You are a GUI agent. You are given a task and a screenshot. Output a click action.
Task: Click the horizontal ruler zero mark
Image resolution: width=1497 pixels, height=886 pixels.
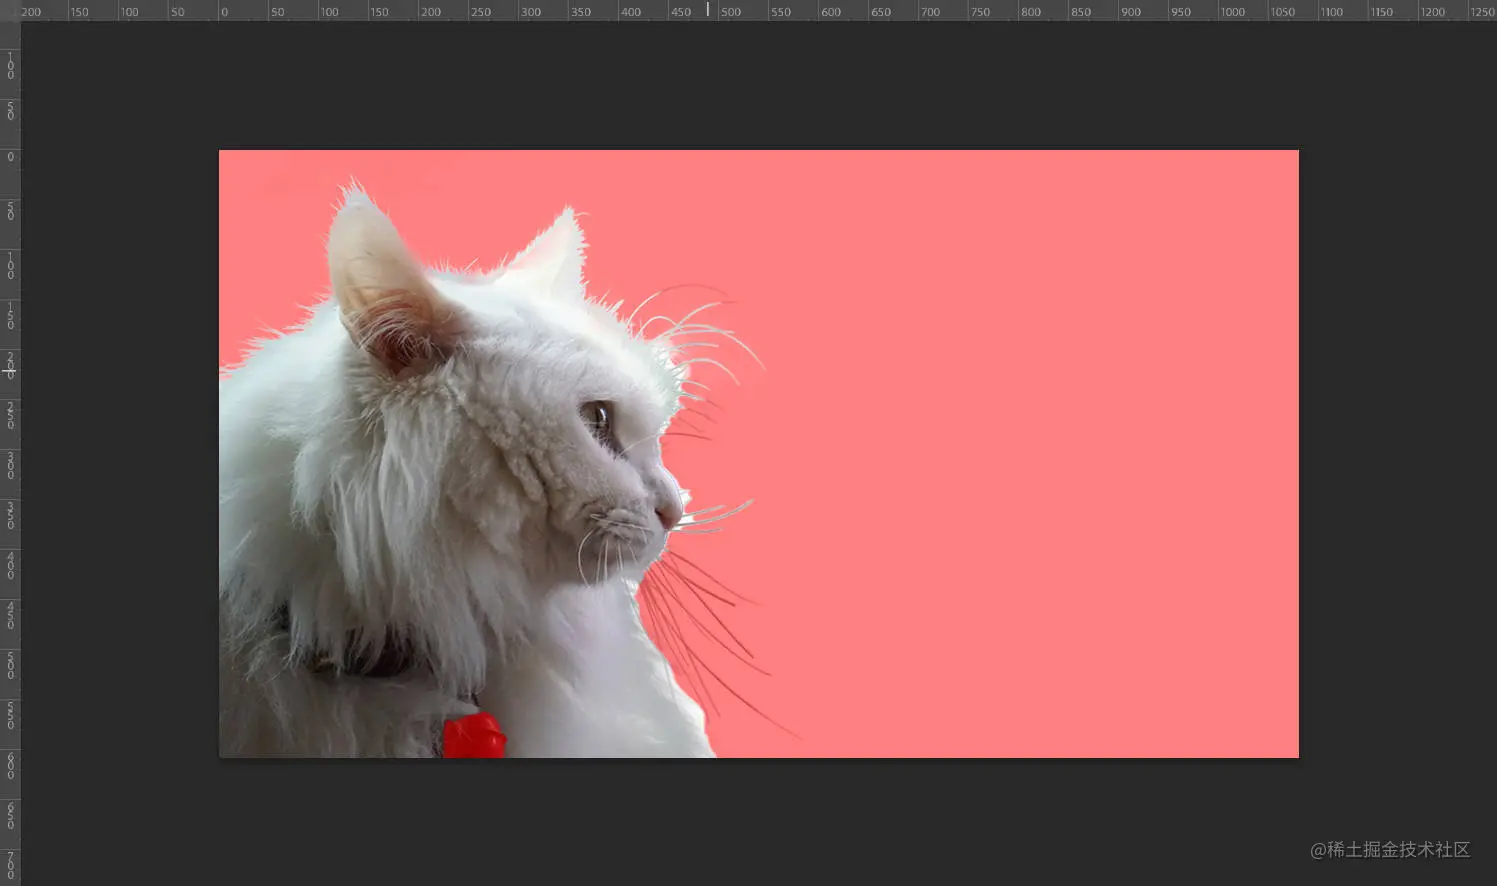point(224,11)
